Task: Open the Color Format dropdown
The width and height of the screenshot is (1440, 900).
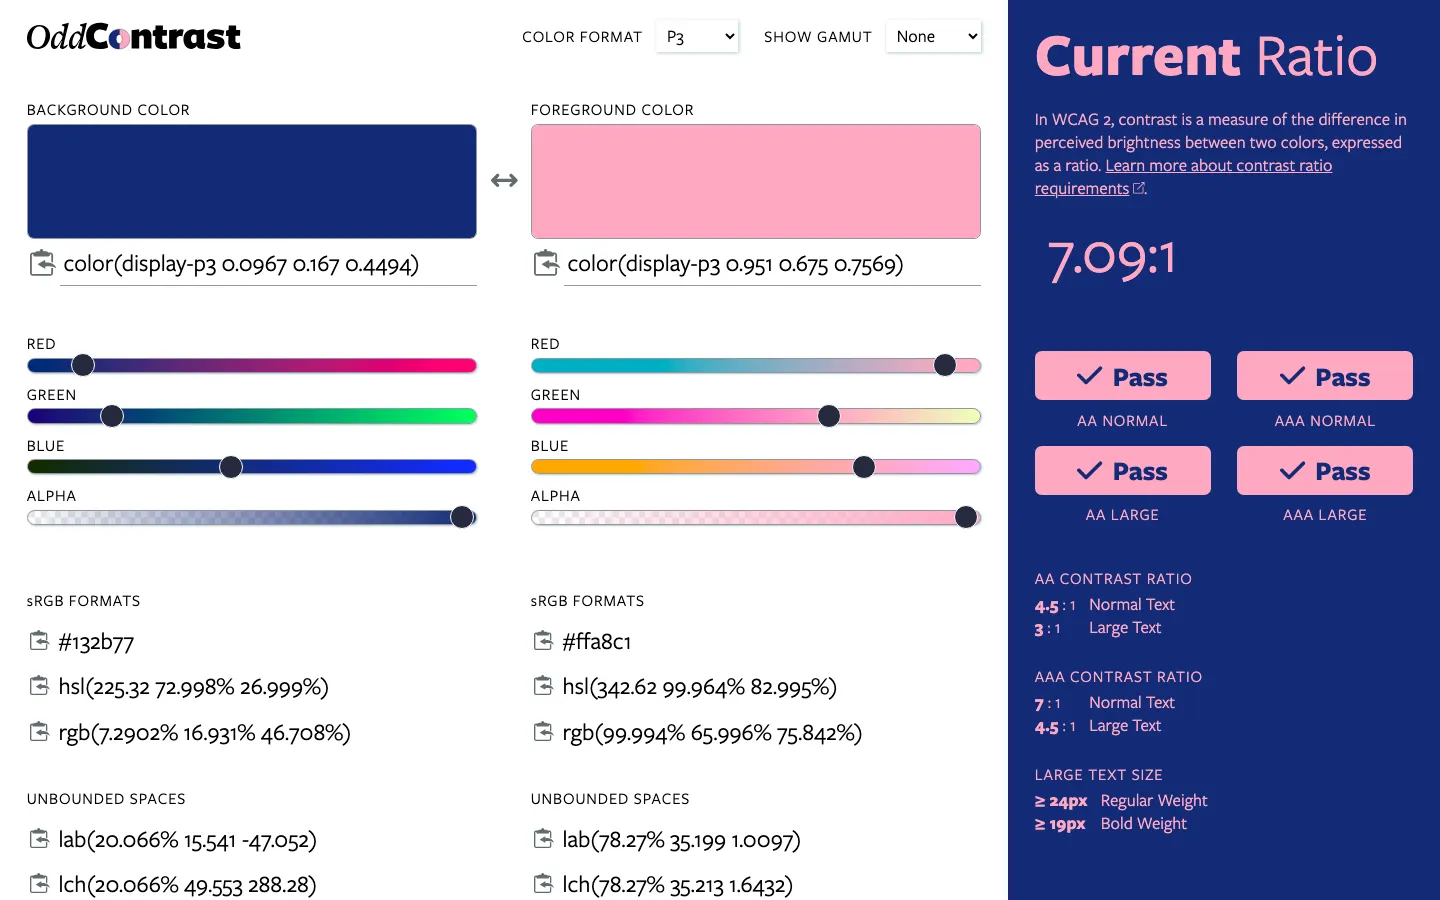Action: tap(697, 37)
